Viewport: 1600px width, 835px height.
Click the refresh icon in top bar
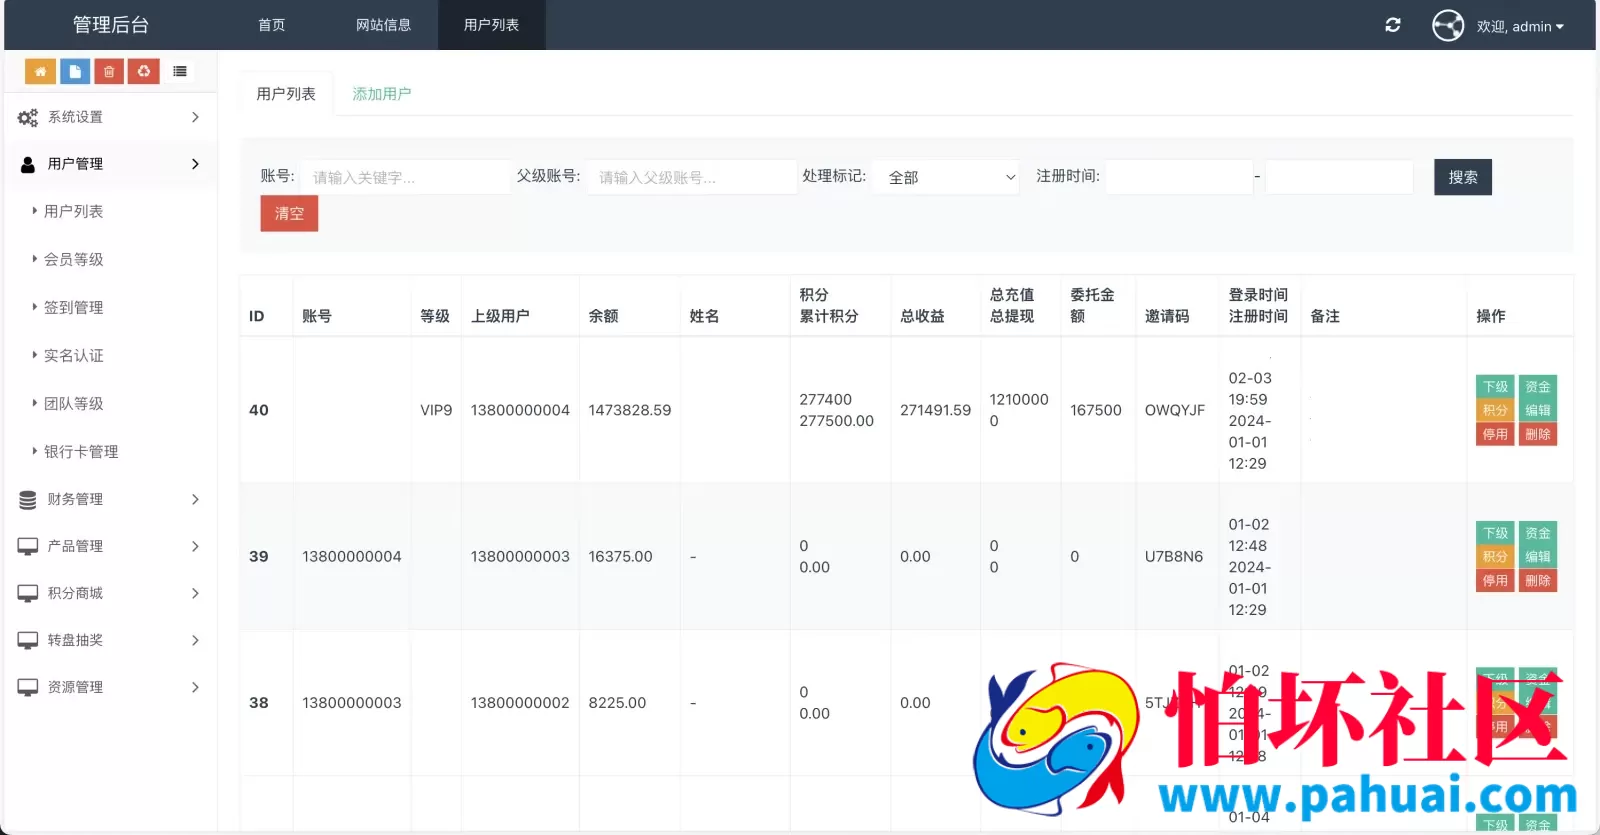tap(1393, 25)
